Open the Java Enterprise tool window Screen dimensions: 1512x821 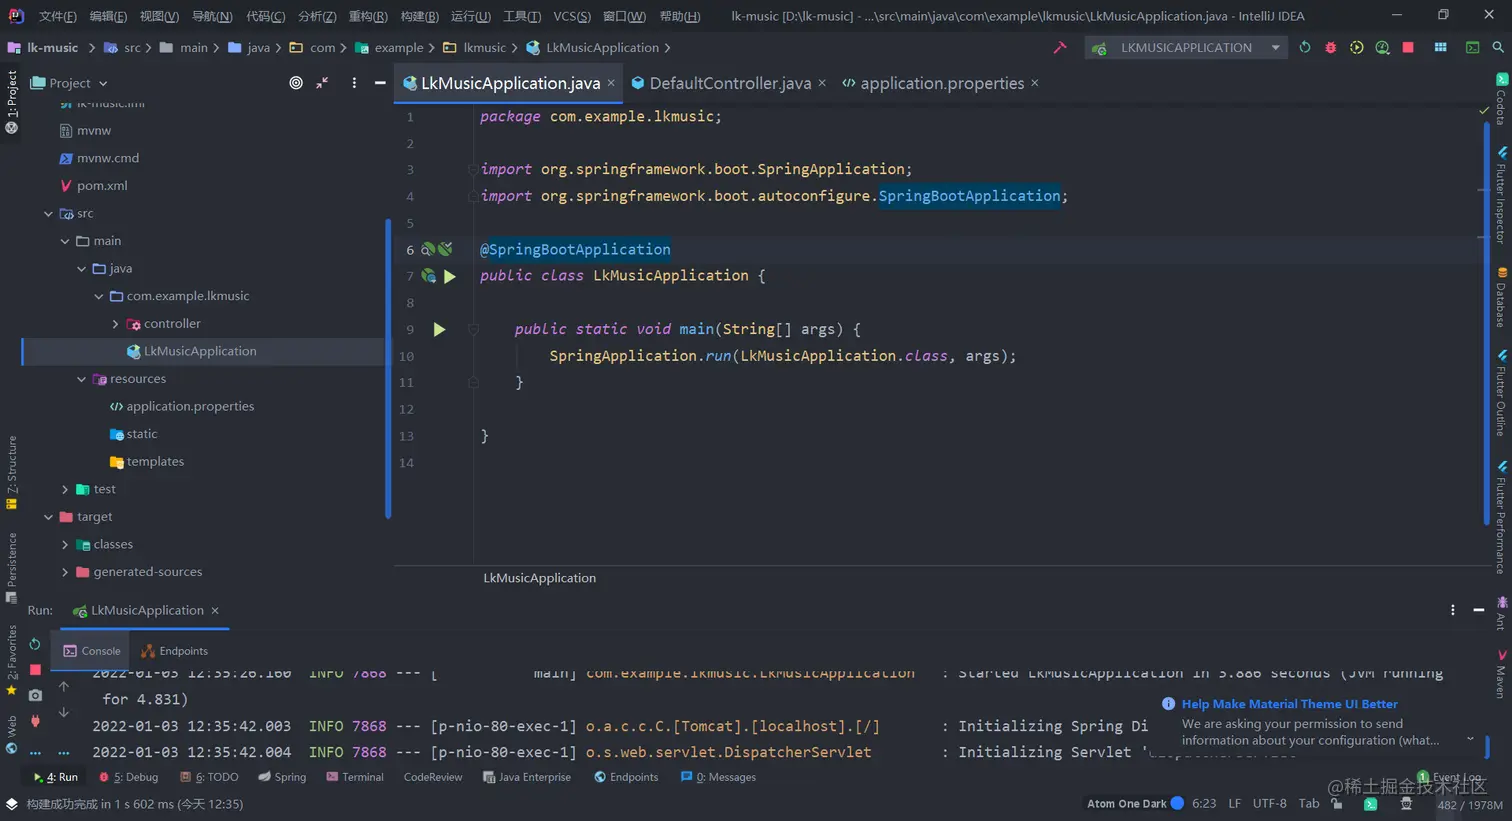pyautogui.click(x=526, y=777)
